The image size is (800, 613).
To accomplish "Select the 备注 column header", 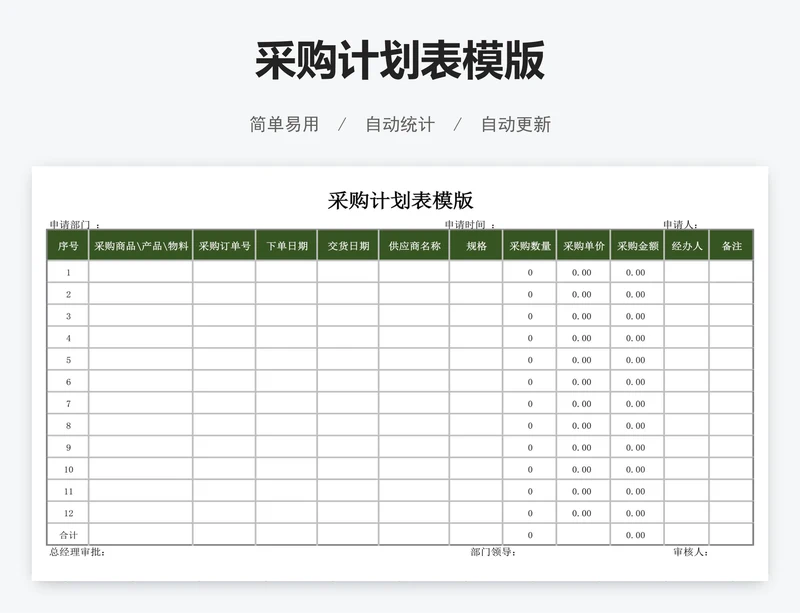I will tap(731, 246).
